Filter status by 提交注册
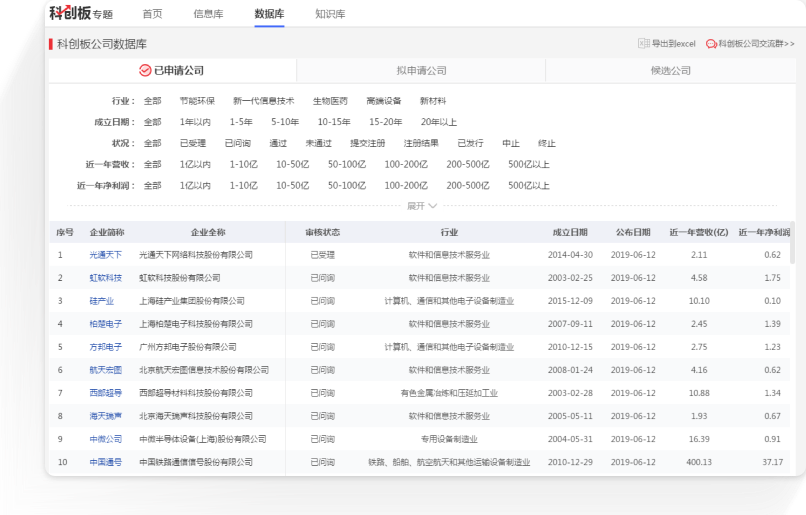Image resolution: width=806 pixels, height=515 pixels. pyautogui.click(x=368, y=143)
